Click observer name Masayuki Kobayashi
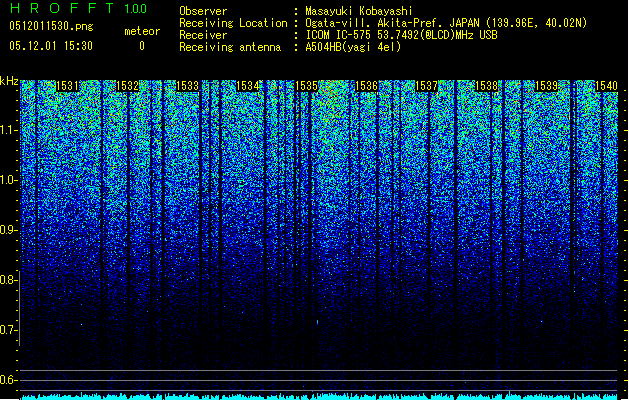This screenshot has height=400, width=629. coord(359,11)
